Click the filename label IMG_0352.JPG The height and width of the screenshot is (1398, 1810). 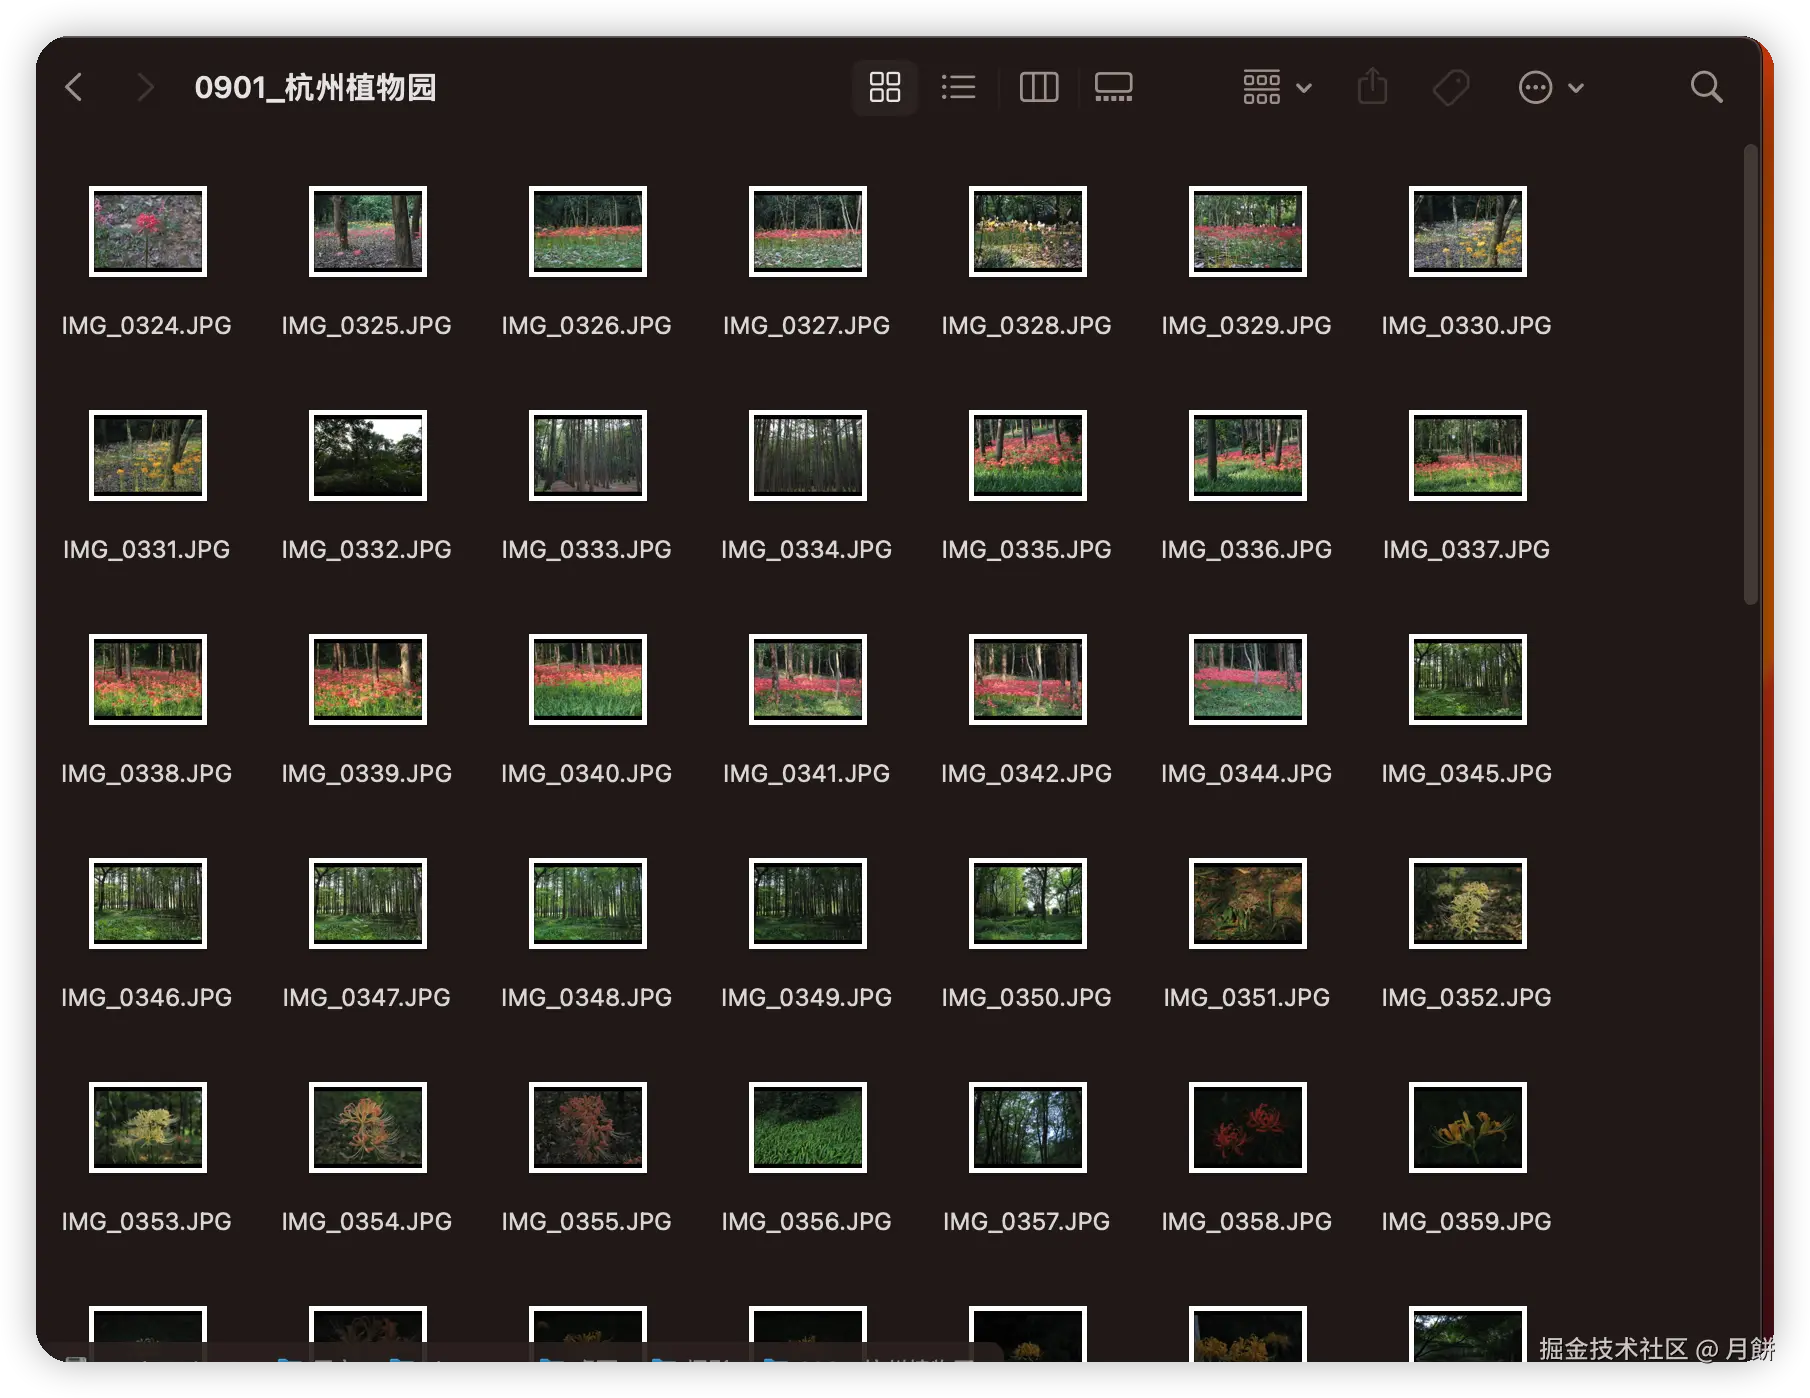[x=1467, y=998]
